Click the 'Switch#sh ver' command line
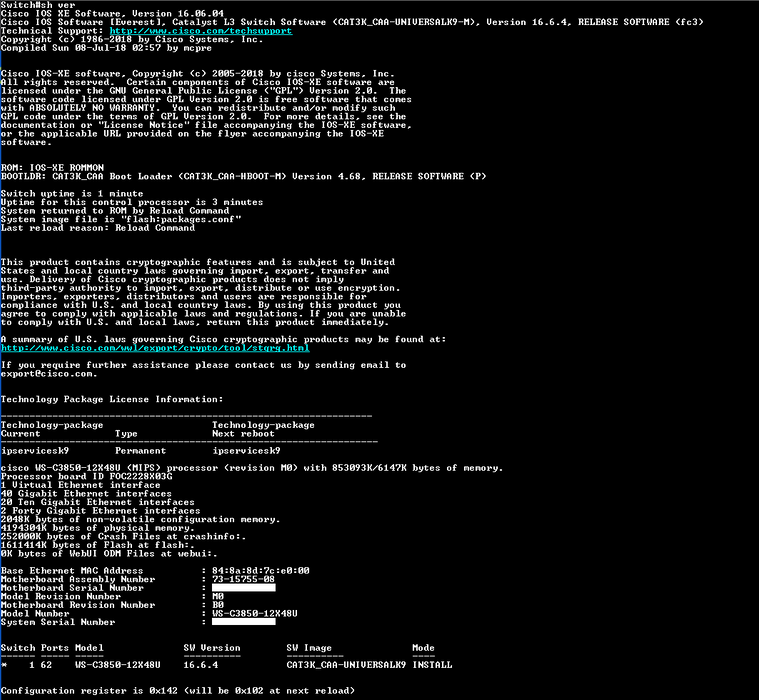Screen dimensions: 759x700 [38, 5]
